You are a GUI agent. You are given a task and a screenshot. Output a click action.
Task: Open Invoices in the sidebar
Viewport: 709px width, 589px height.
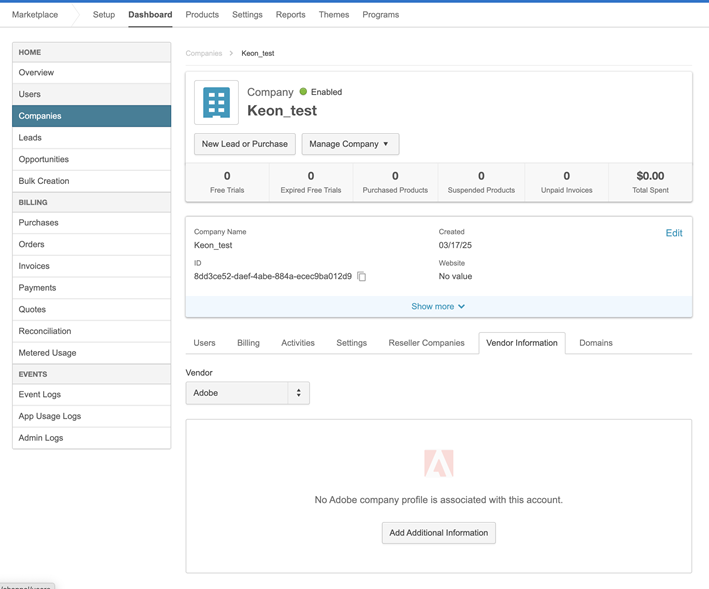34,266
